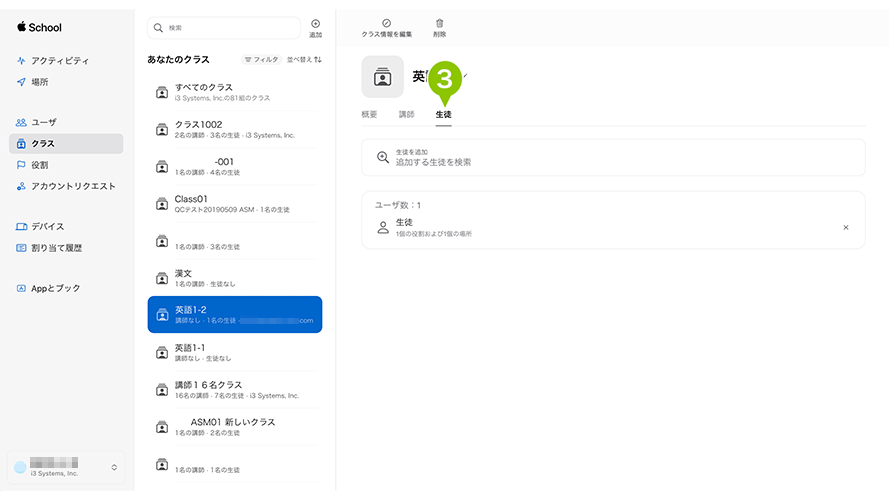Click the magnifier icon in add student box

[383, 158]
